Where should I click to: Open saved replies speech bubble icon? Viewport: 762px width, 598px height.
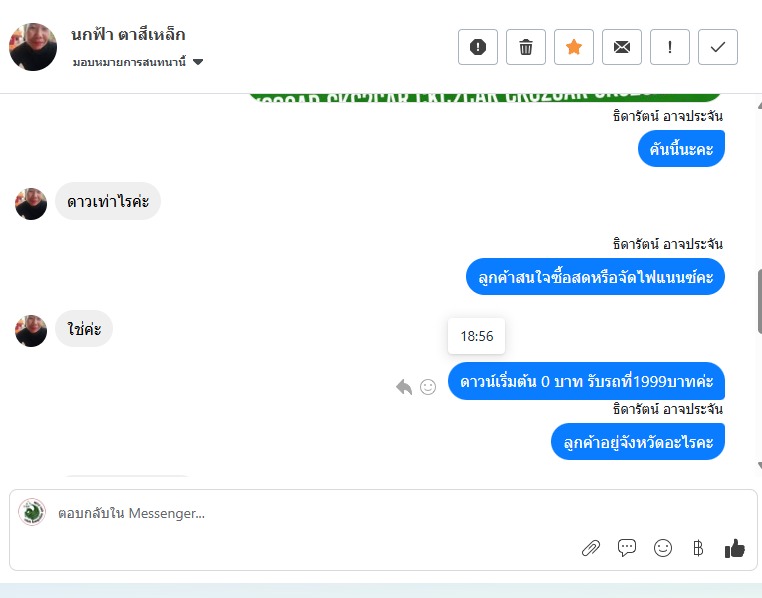tap(627, 548)
